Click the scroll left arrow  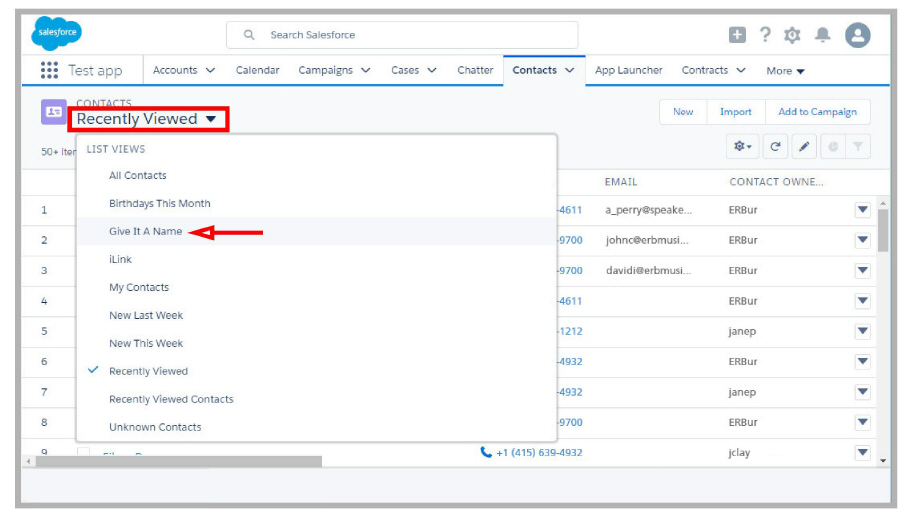coord(28,461)
